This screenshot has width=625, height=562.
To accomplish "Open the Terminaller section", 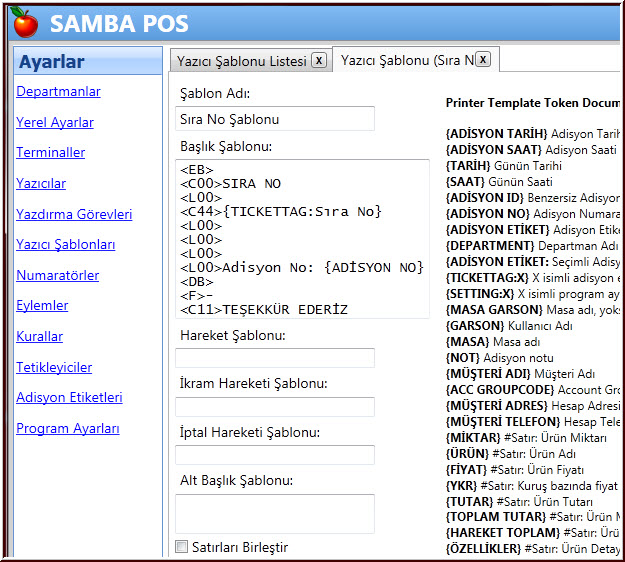I will [x=50, y=153].
